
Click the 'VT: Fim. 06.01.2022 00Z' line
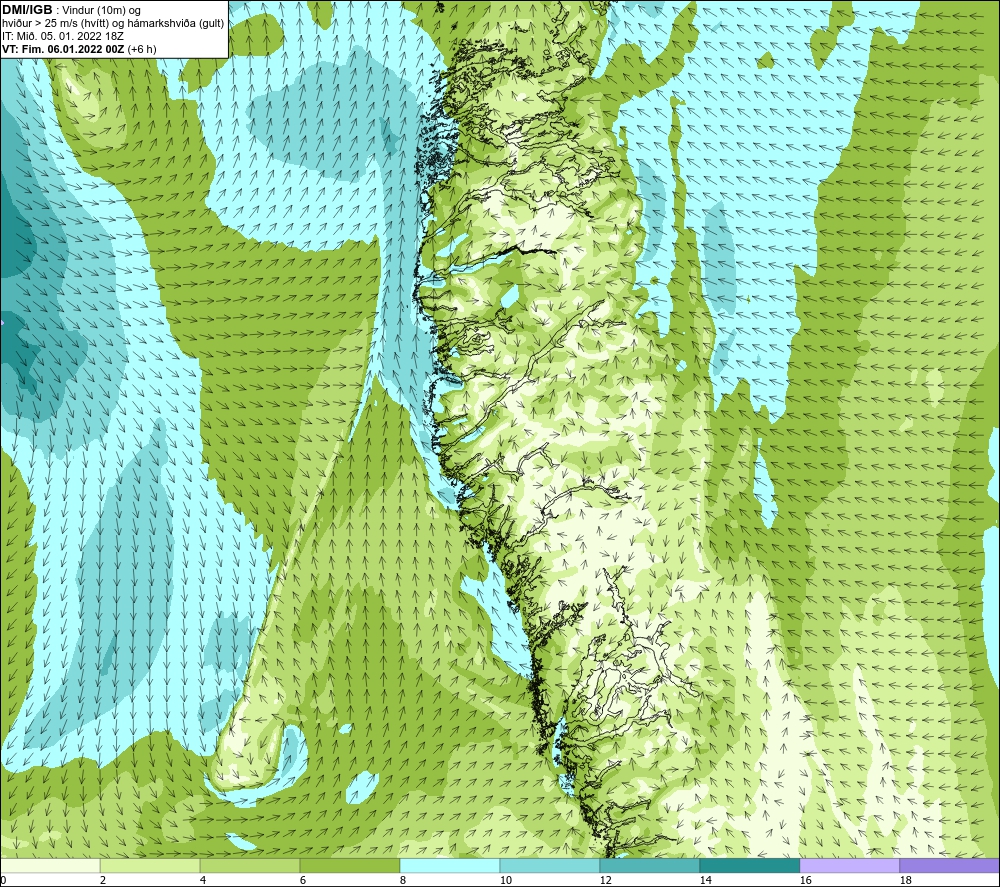[x=64, y=49]
